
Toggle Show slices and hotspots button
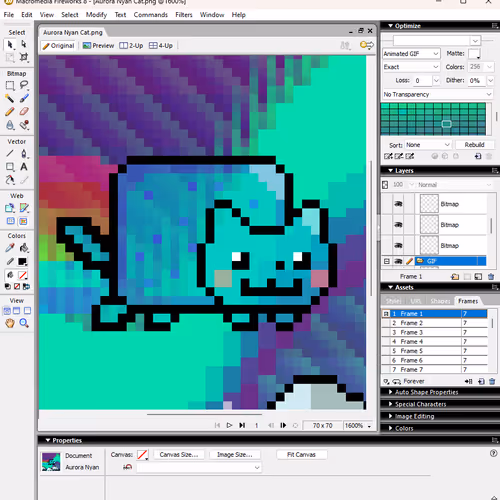(x=23, y=221)
